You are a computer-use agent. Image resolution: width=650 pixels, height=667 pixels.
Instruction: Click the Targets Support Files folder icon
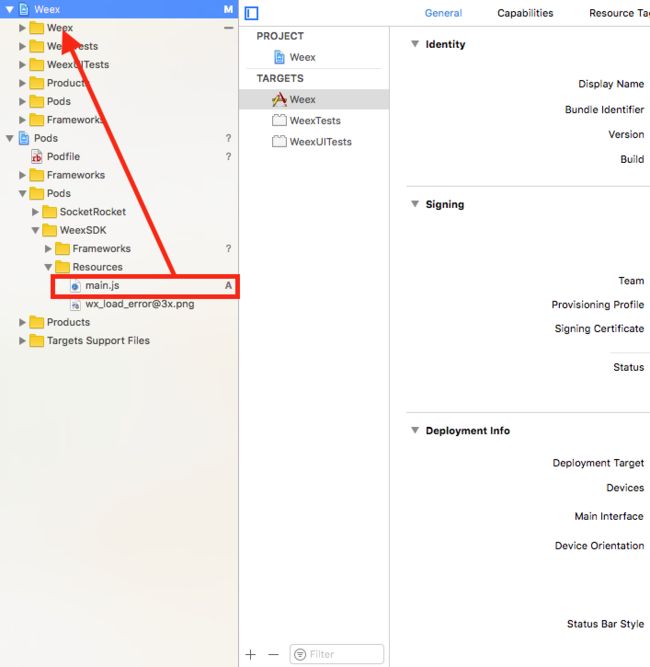37,341
